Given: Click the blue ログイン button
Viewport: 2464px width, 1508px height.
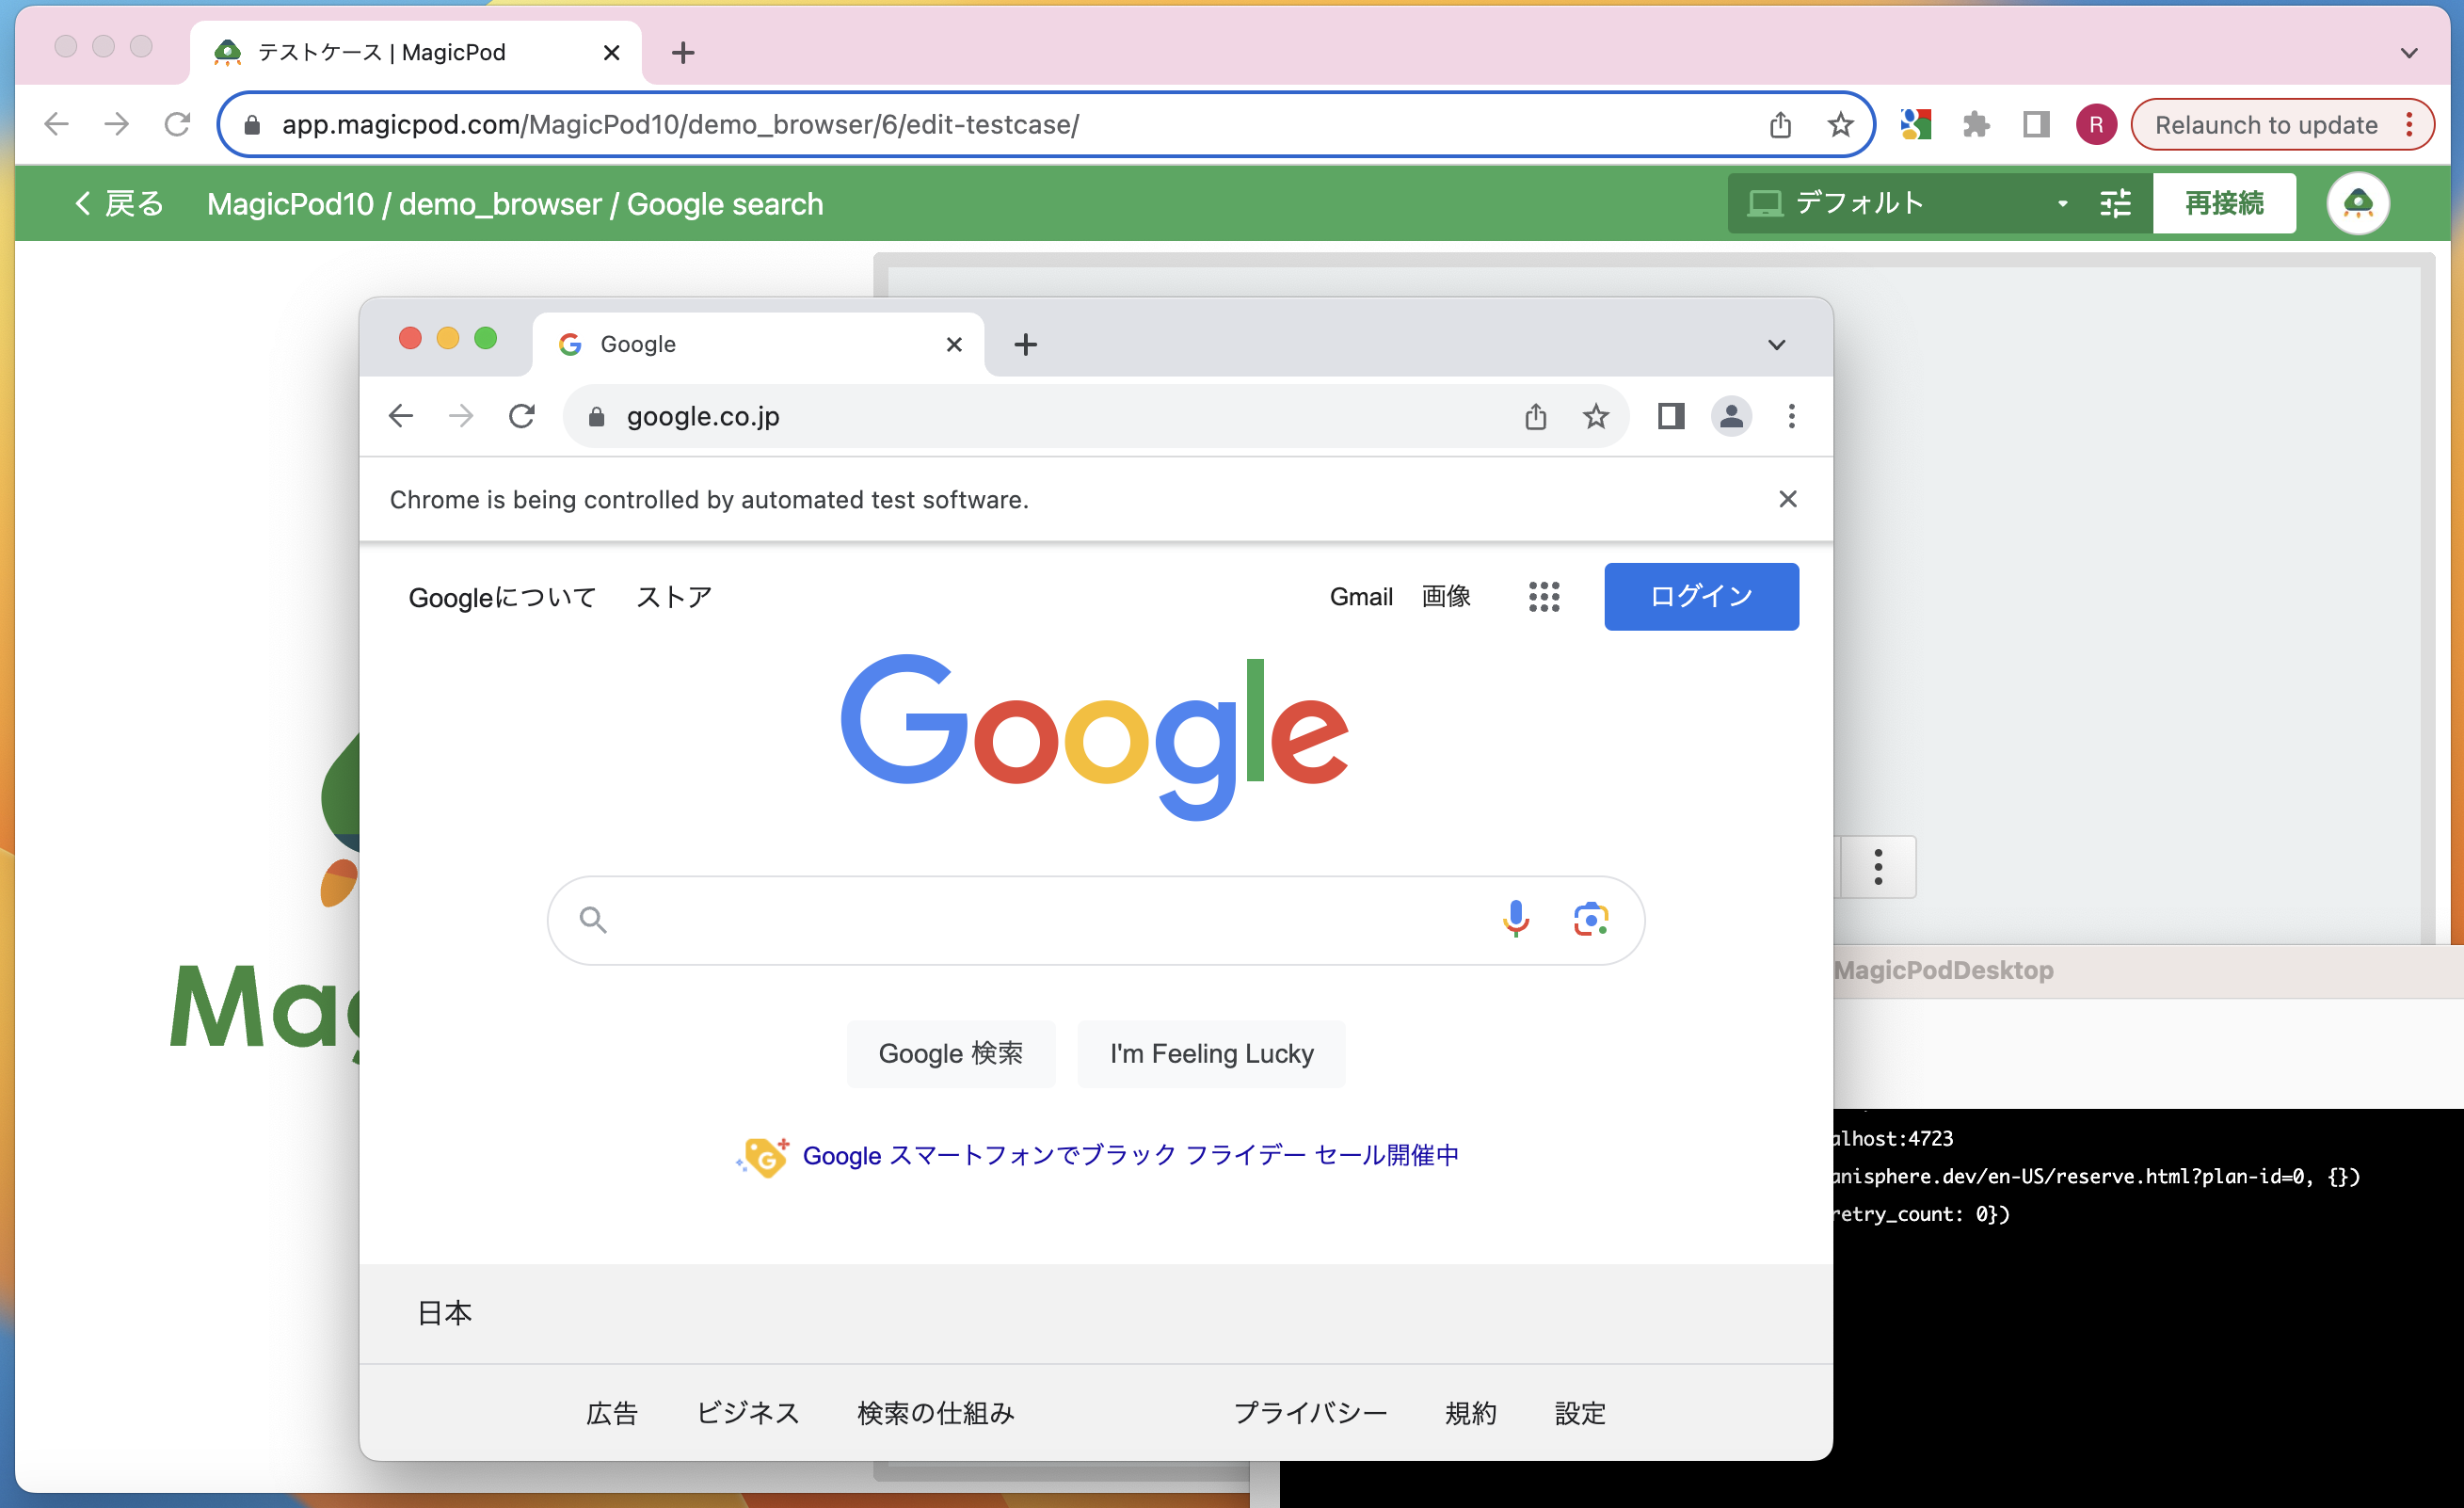Looking at the screenshot, I should pos(1701,597).
